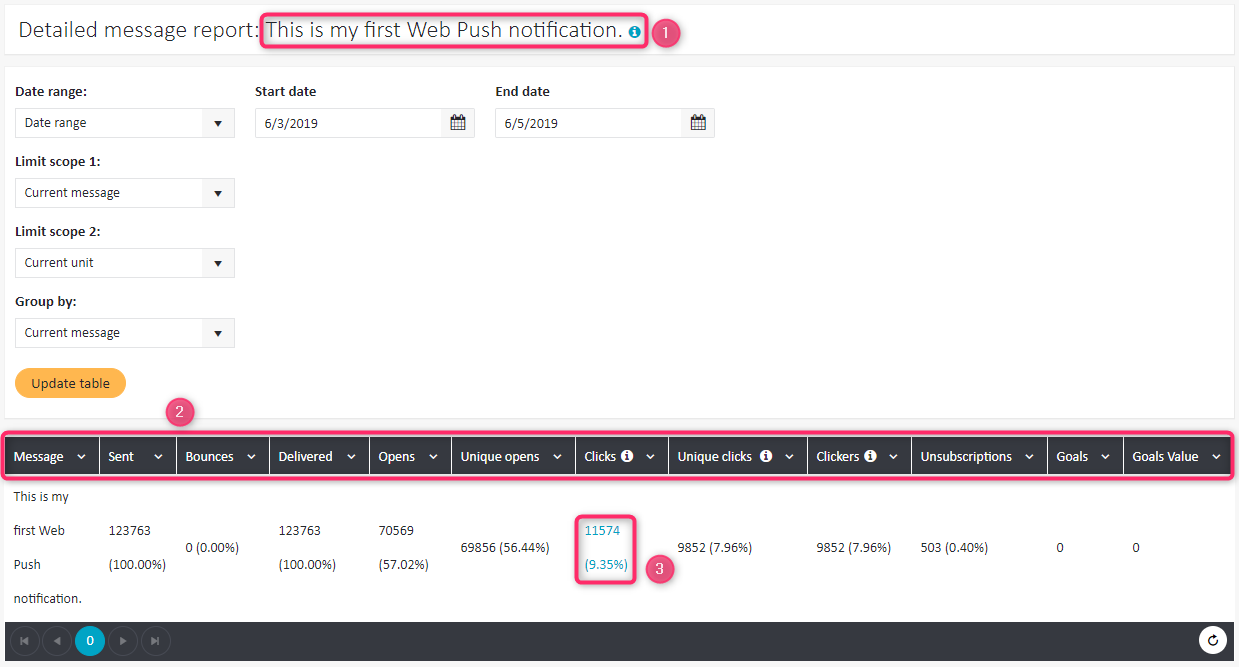Open the Unsubscriptions column header menu
Screen dimensions: 1239x667
tap(1029, 457)
